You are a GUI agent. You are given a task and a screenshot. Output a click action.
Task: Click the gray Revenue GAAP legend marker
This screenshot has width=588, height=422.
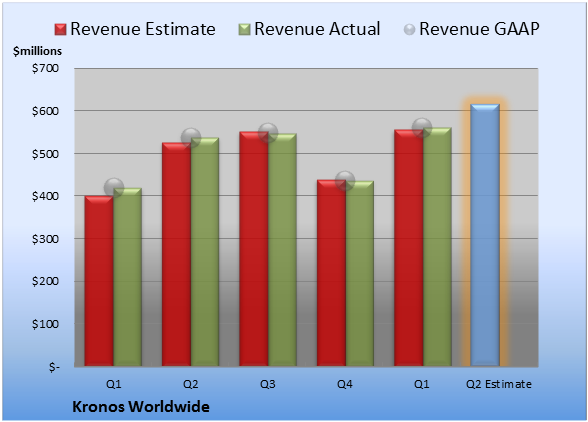coord(409,29)
